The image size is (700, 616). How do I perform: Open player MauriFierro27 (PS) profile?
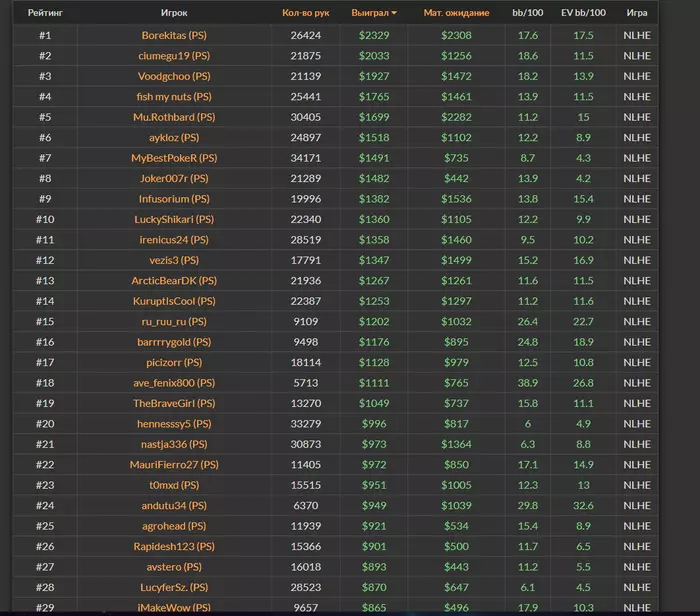coord(174,465)
